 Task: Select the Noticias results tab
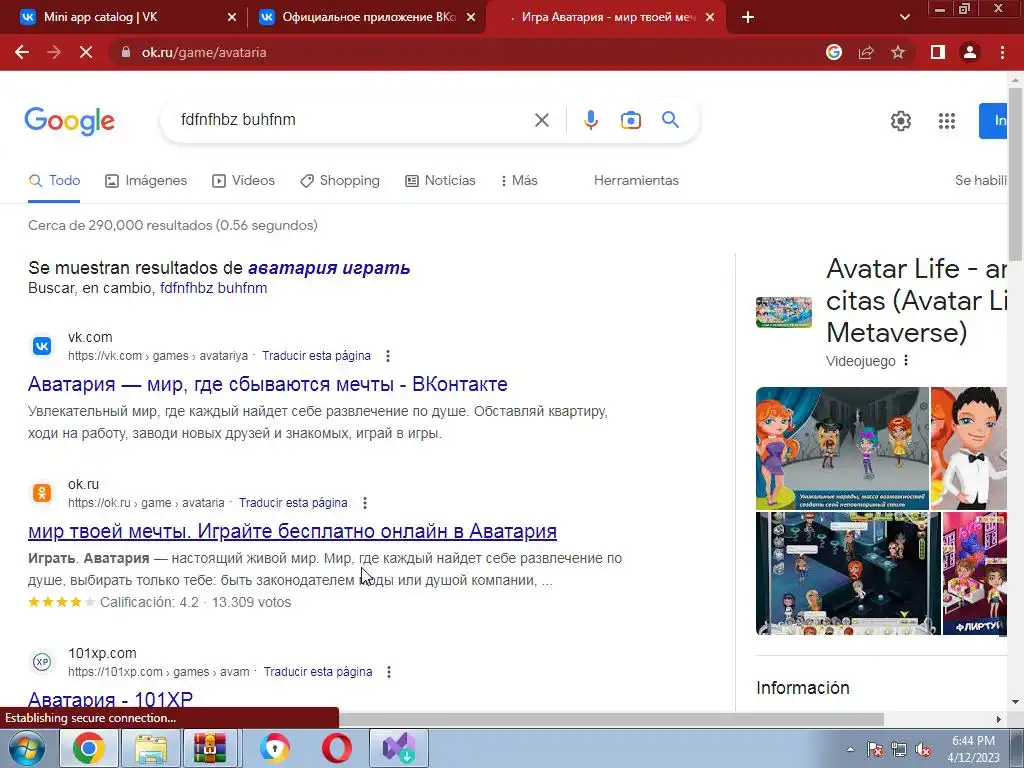click(440, 181)
